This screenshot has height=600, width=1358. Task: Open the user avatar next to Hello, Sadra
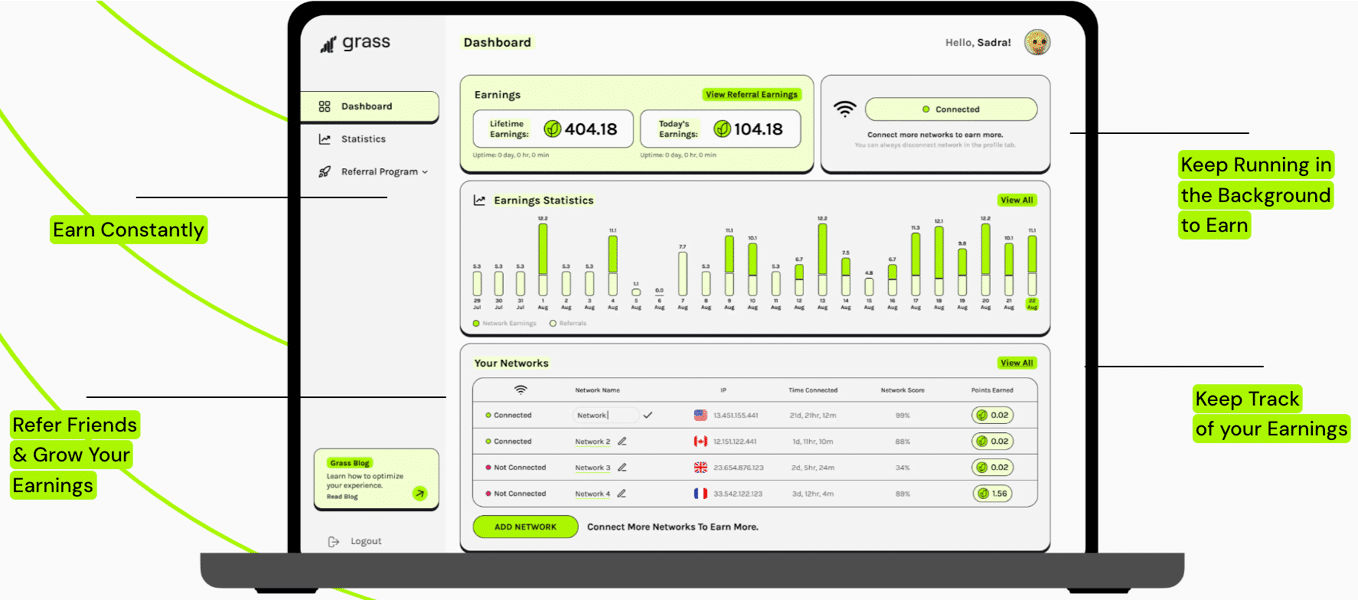pos(1037,42)
